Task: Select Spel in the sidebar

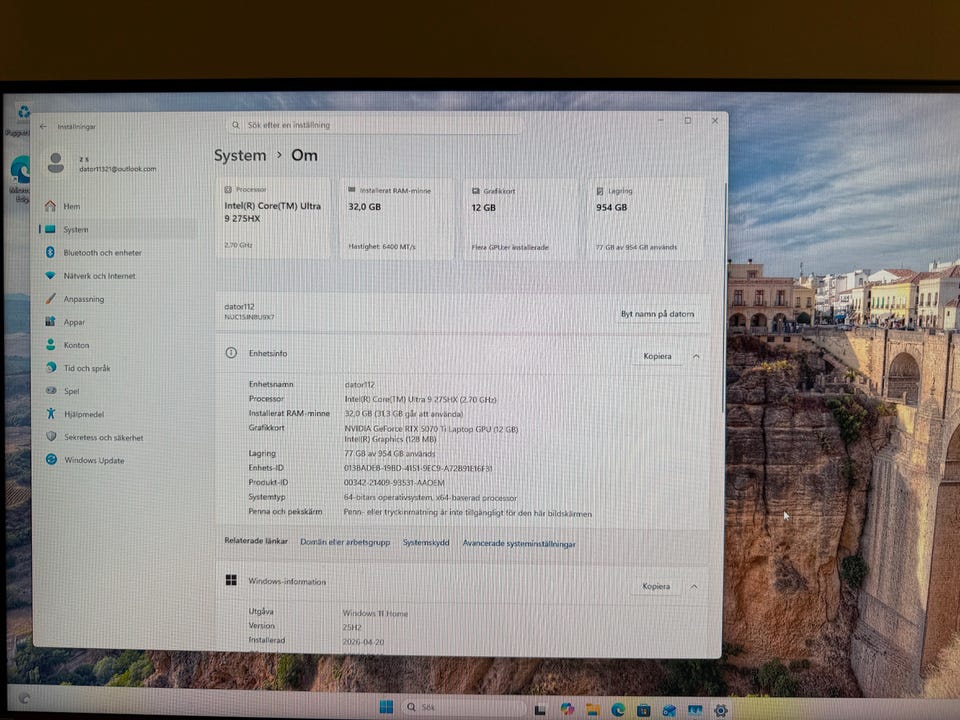Action: click(72, 391)
